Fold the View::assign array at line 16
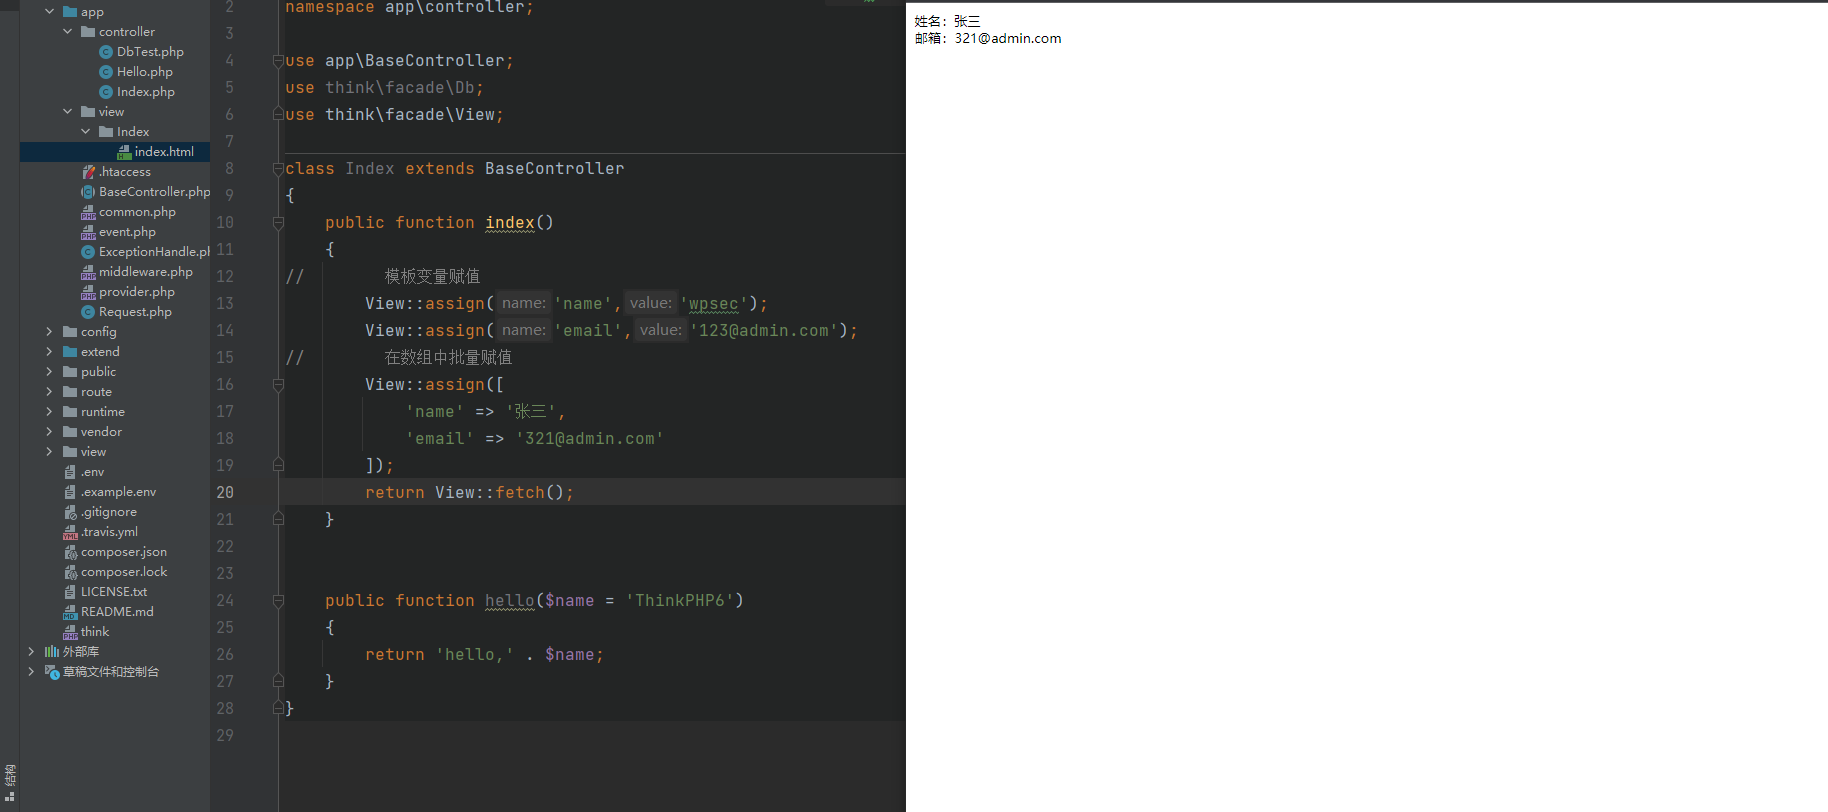 pyautogui.click(x=278, y=385)
